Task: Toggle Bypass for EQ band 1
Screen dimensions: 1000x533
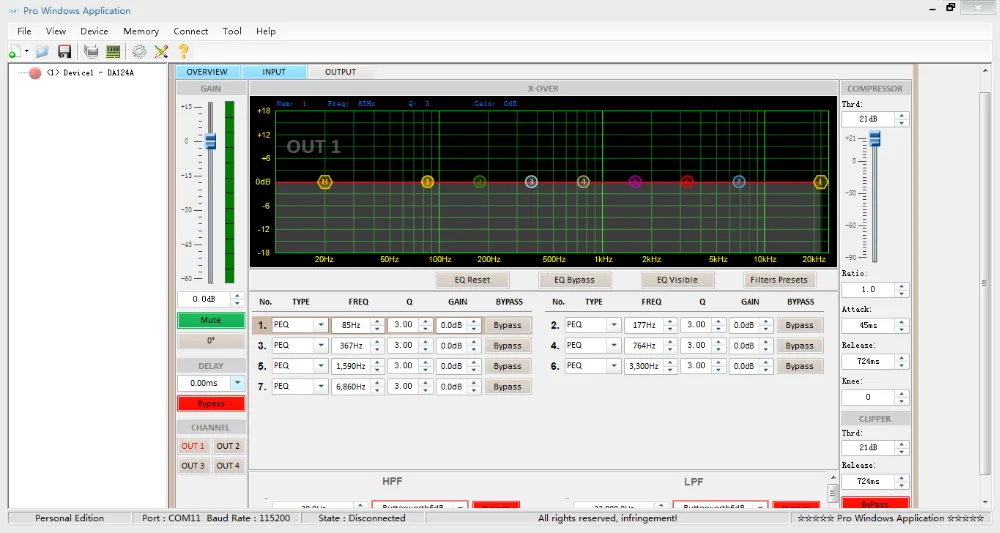Action: [x=508, y=325]
